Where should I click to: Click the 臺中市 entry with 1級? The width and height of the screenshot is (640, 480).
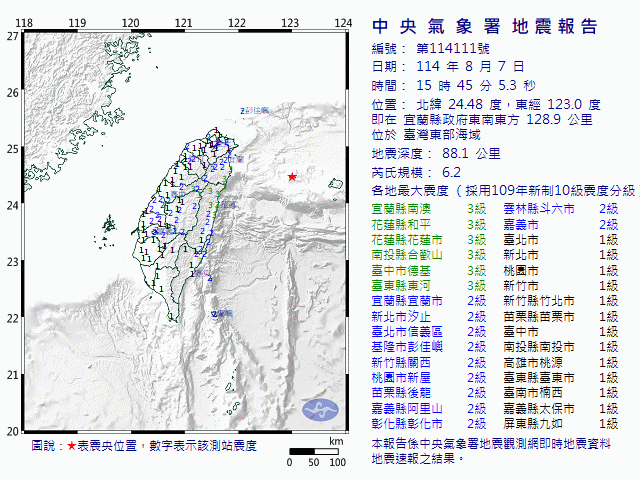[521, 332]
